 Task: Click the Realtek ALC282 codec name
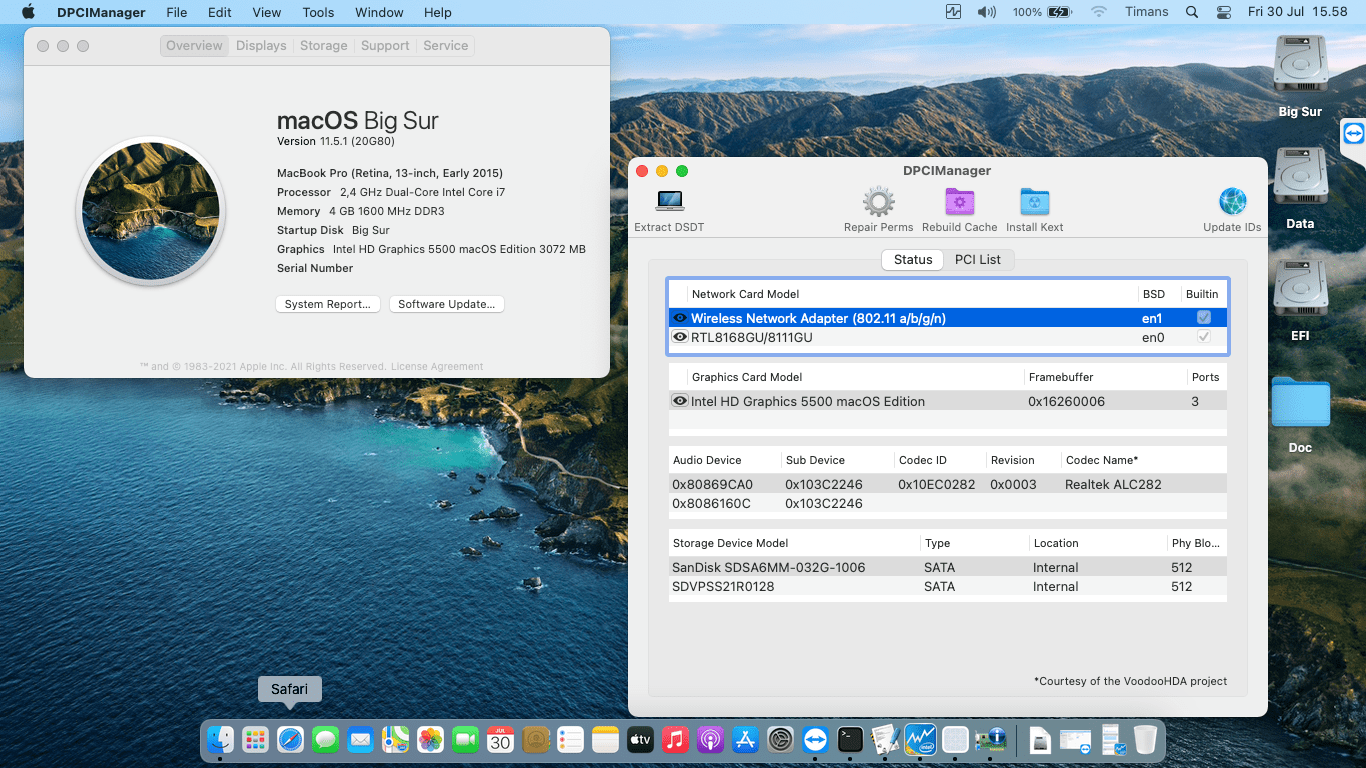tap(1113, 484)
